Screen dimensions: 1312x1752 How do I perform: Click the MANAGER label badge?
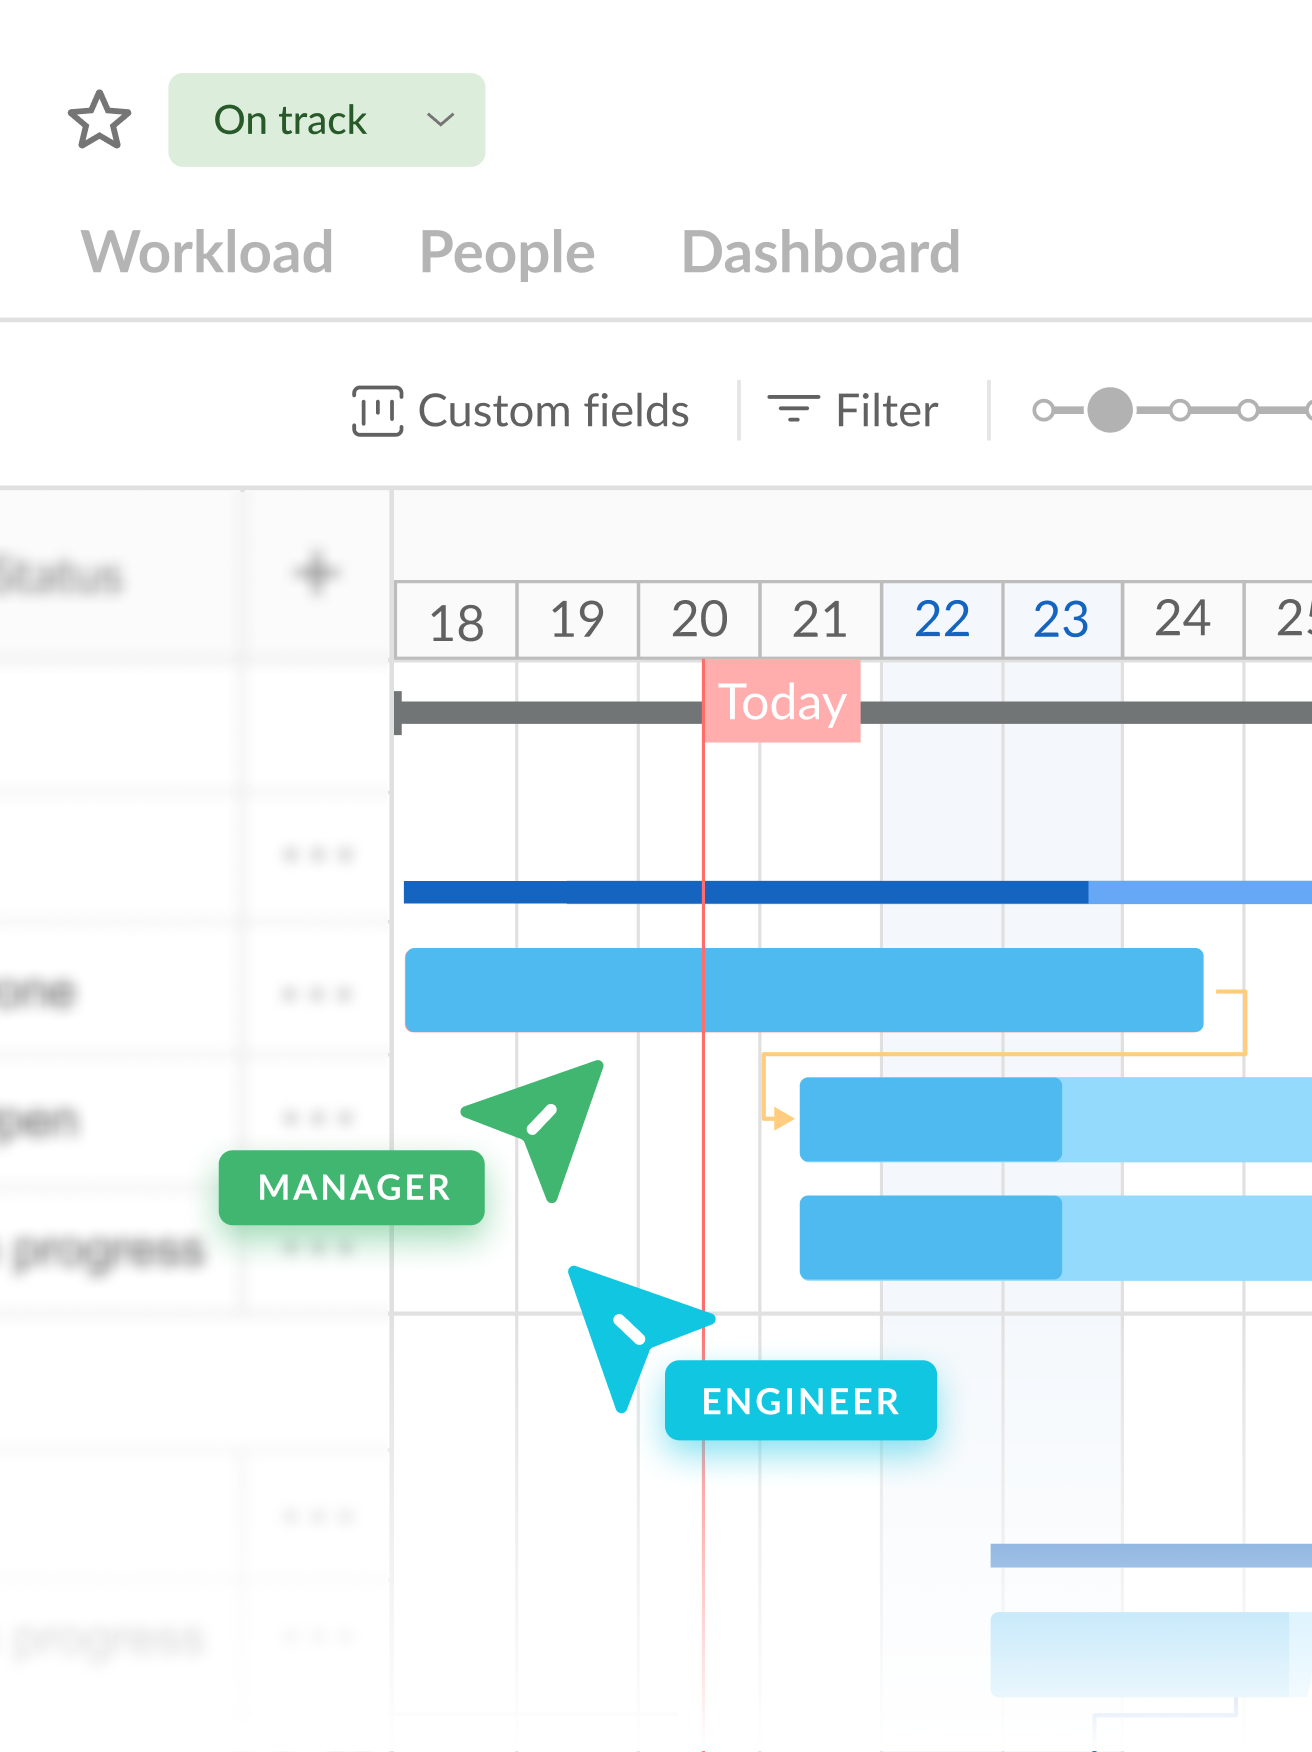[352, 1188]
